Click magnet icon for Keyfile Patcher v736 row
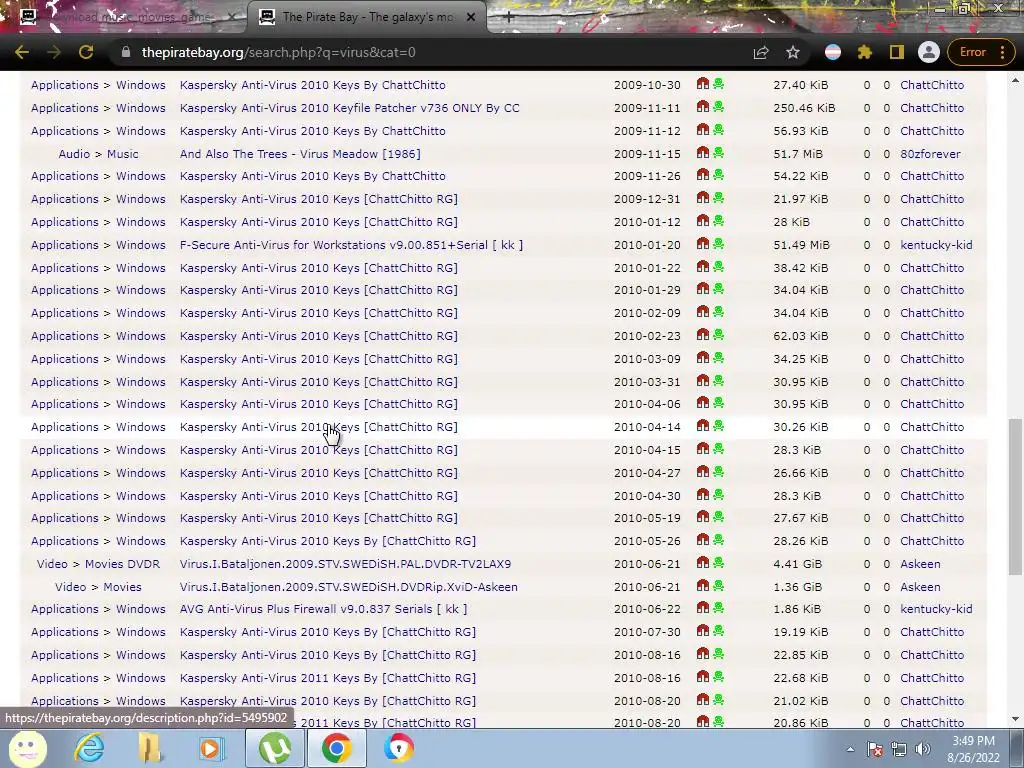The height and width of the screenshot is (768, 1024). point(703,107)
